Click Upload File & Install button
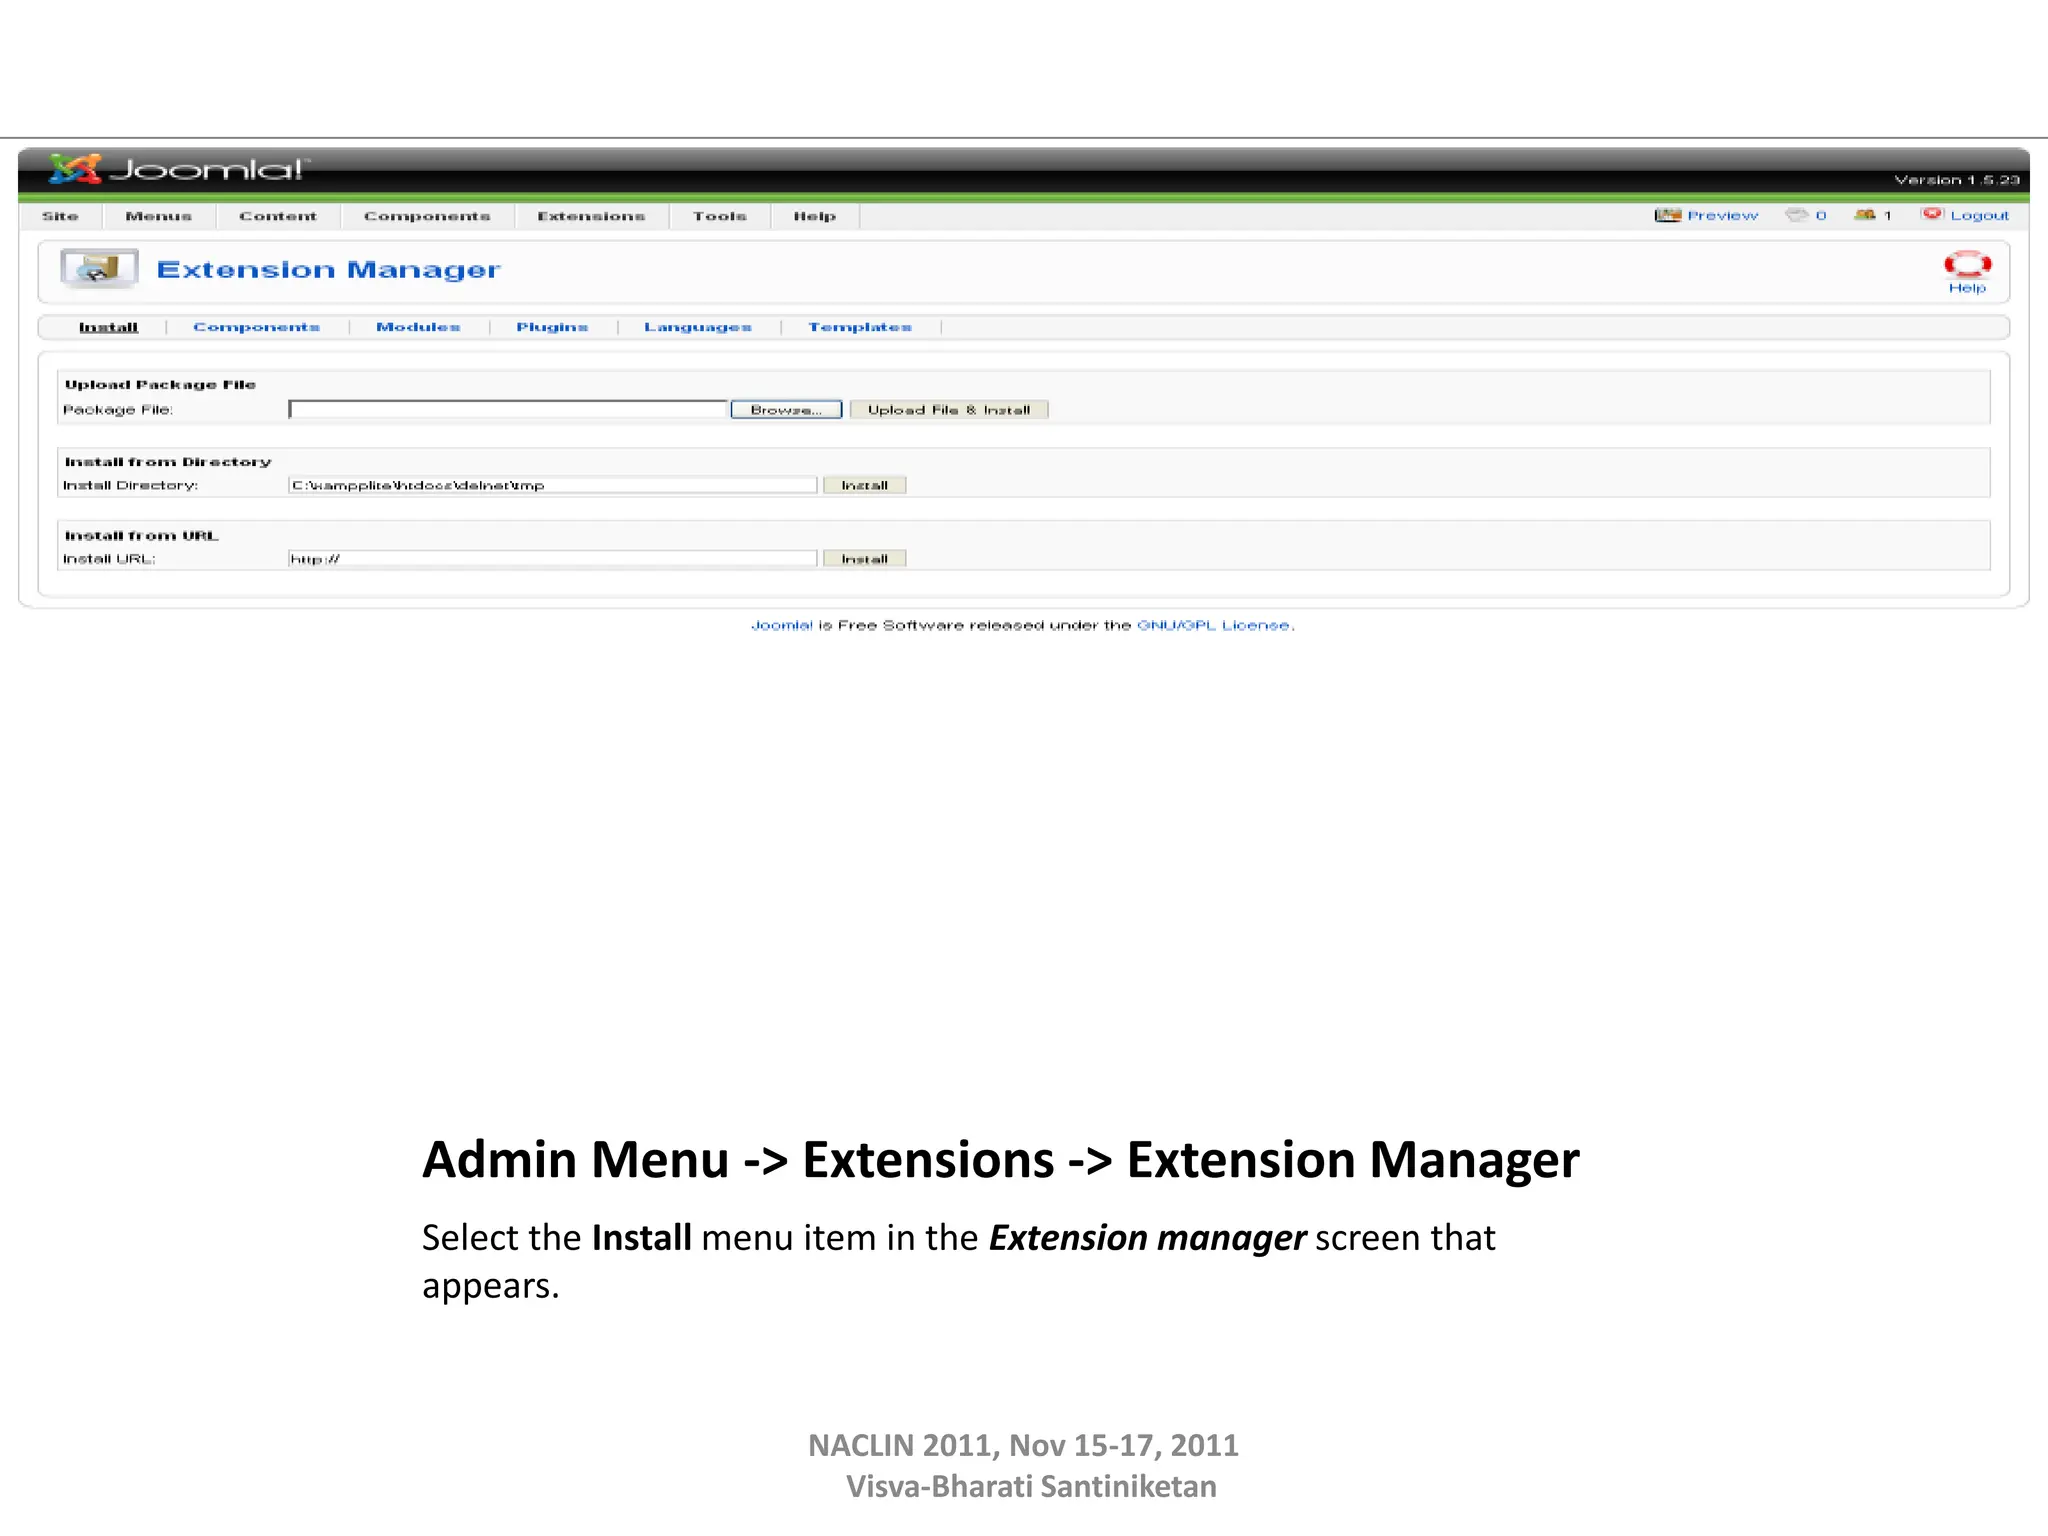This screenshot has width=2048, height=1536. pos(948,410)
